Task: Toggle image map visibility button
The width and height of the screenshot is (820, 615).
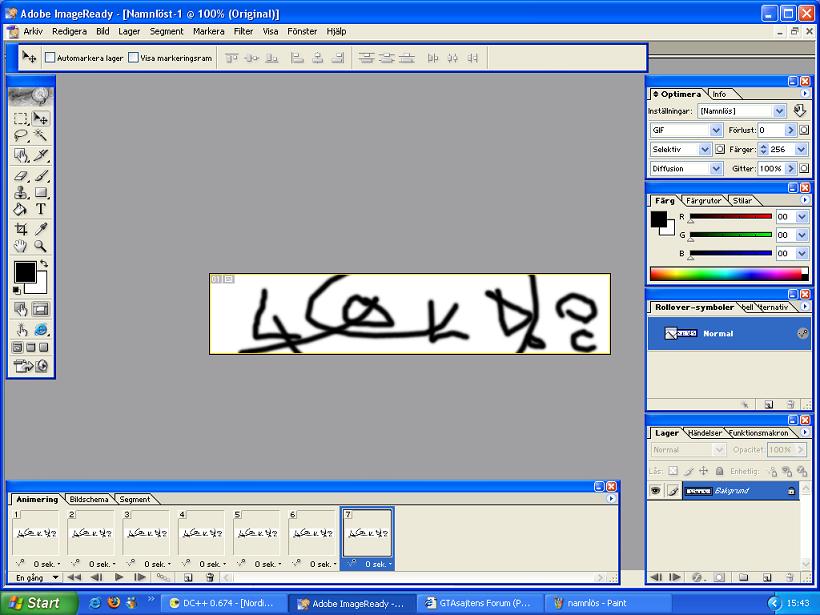Action: (21, 310)
